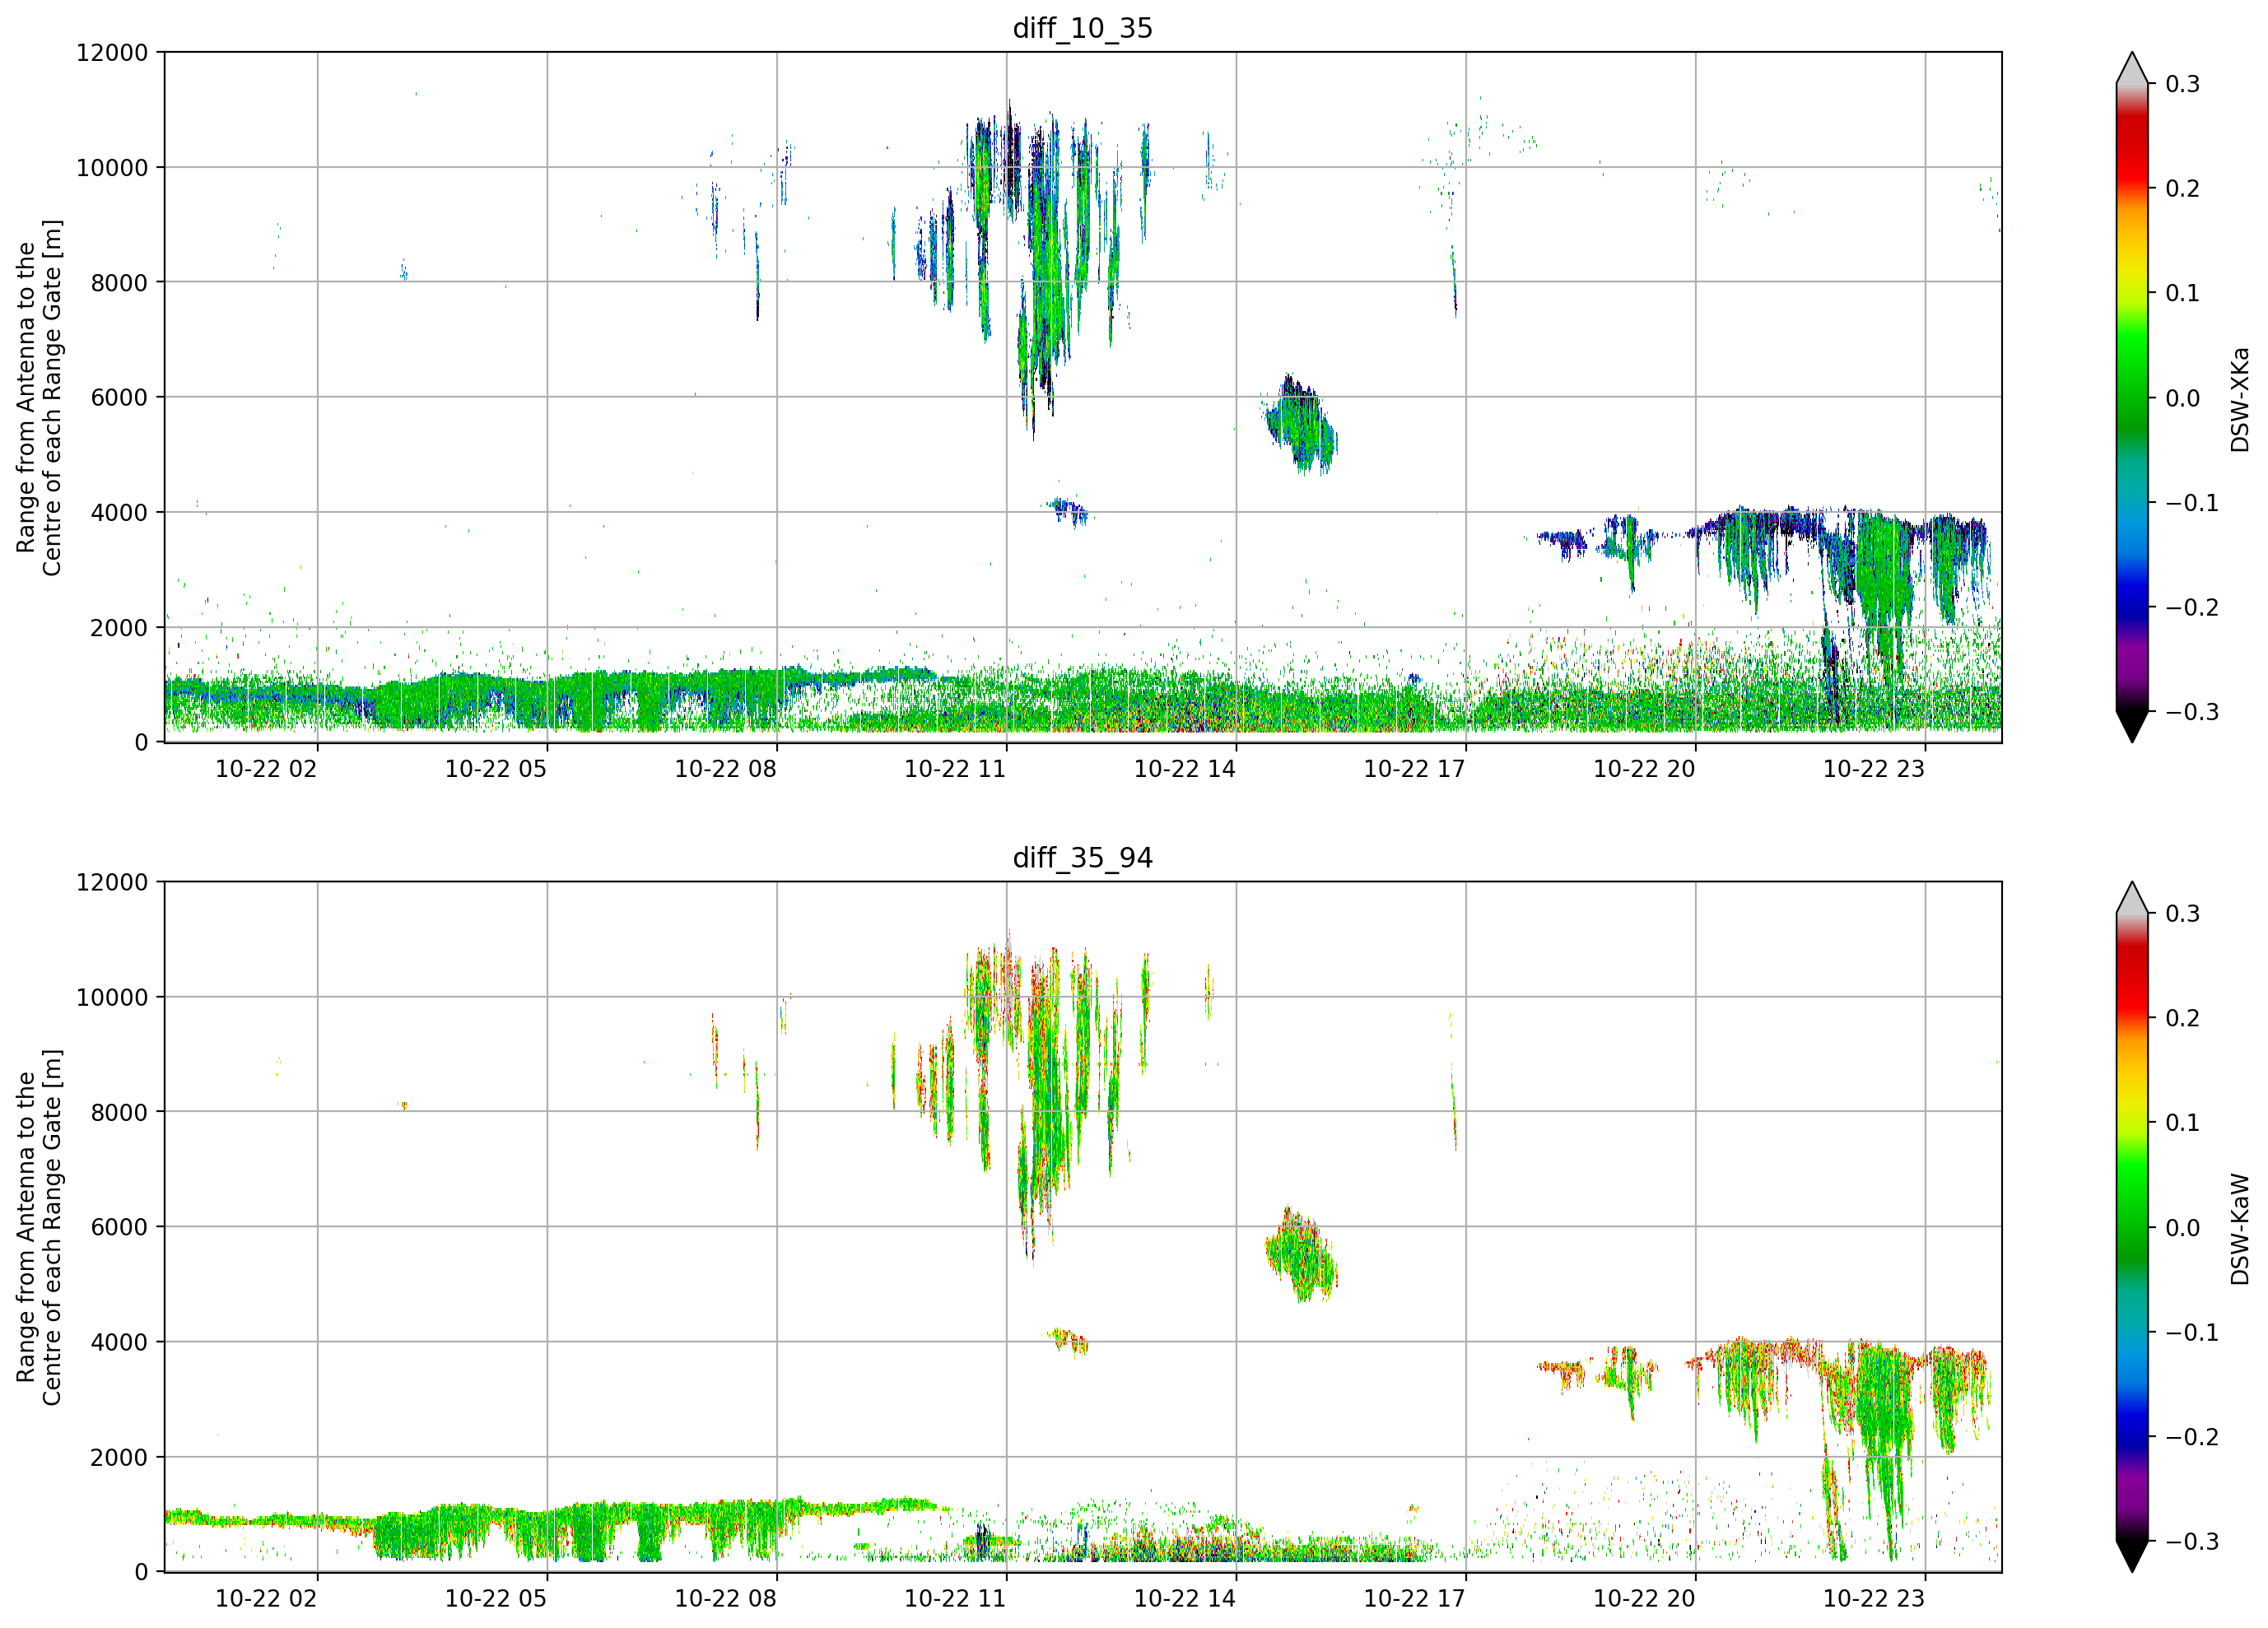Select the DSW-KaW colorbar label
Image resolution: width=2268 pixels, height=1628 pixels.
(x=2239, y=1229)
